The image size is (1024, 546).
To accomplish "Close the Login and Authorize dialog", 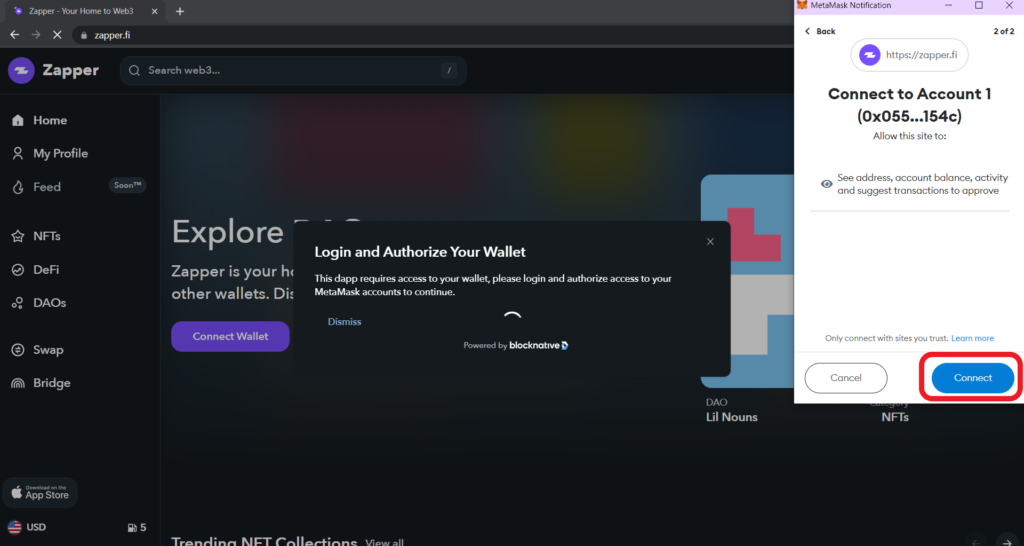I will pyautogui.click(x=711, y=242).
